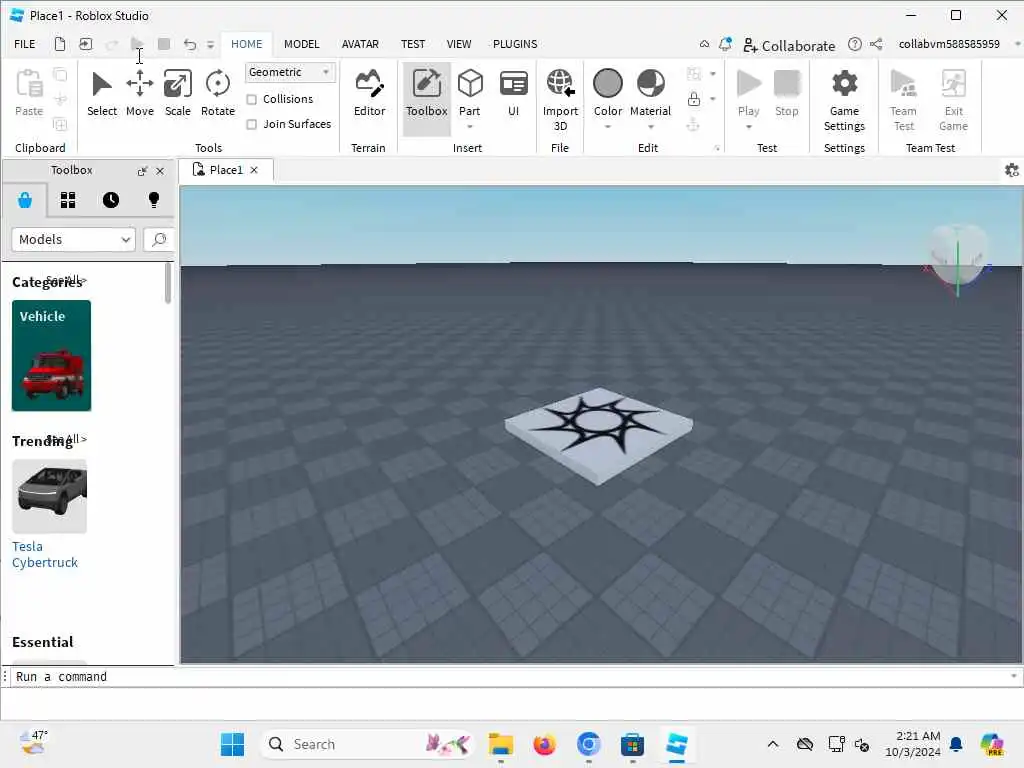
Task: Expand the Play dropdown arrow
Action: (748, 127)
